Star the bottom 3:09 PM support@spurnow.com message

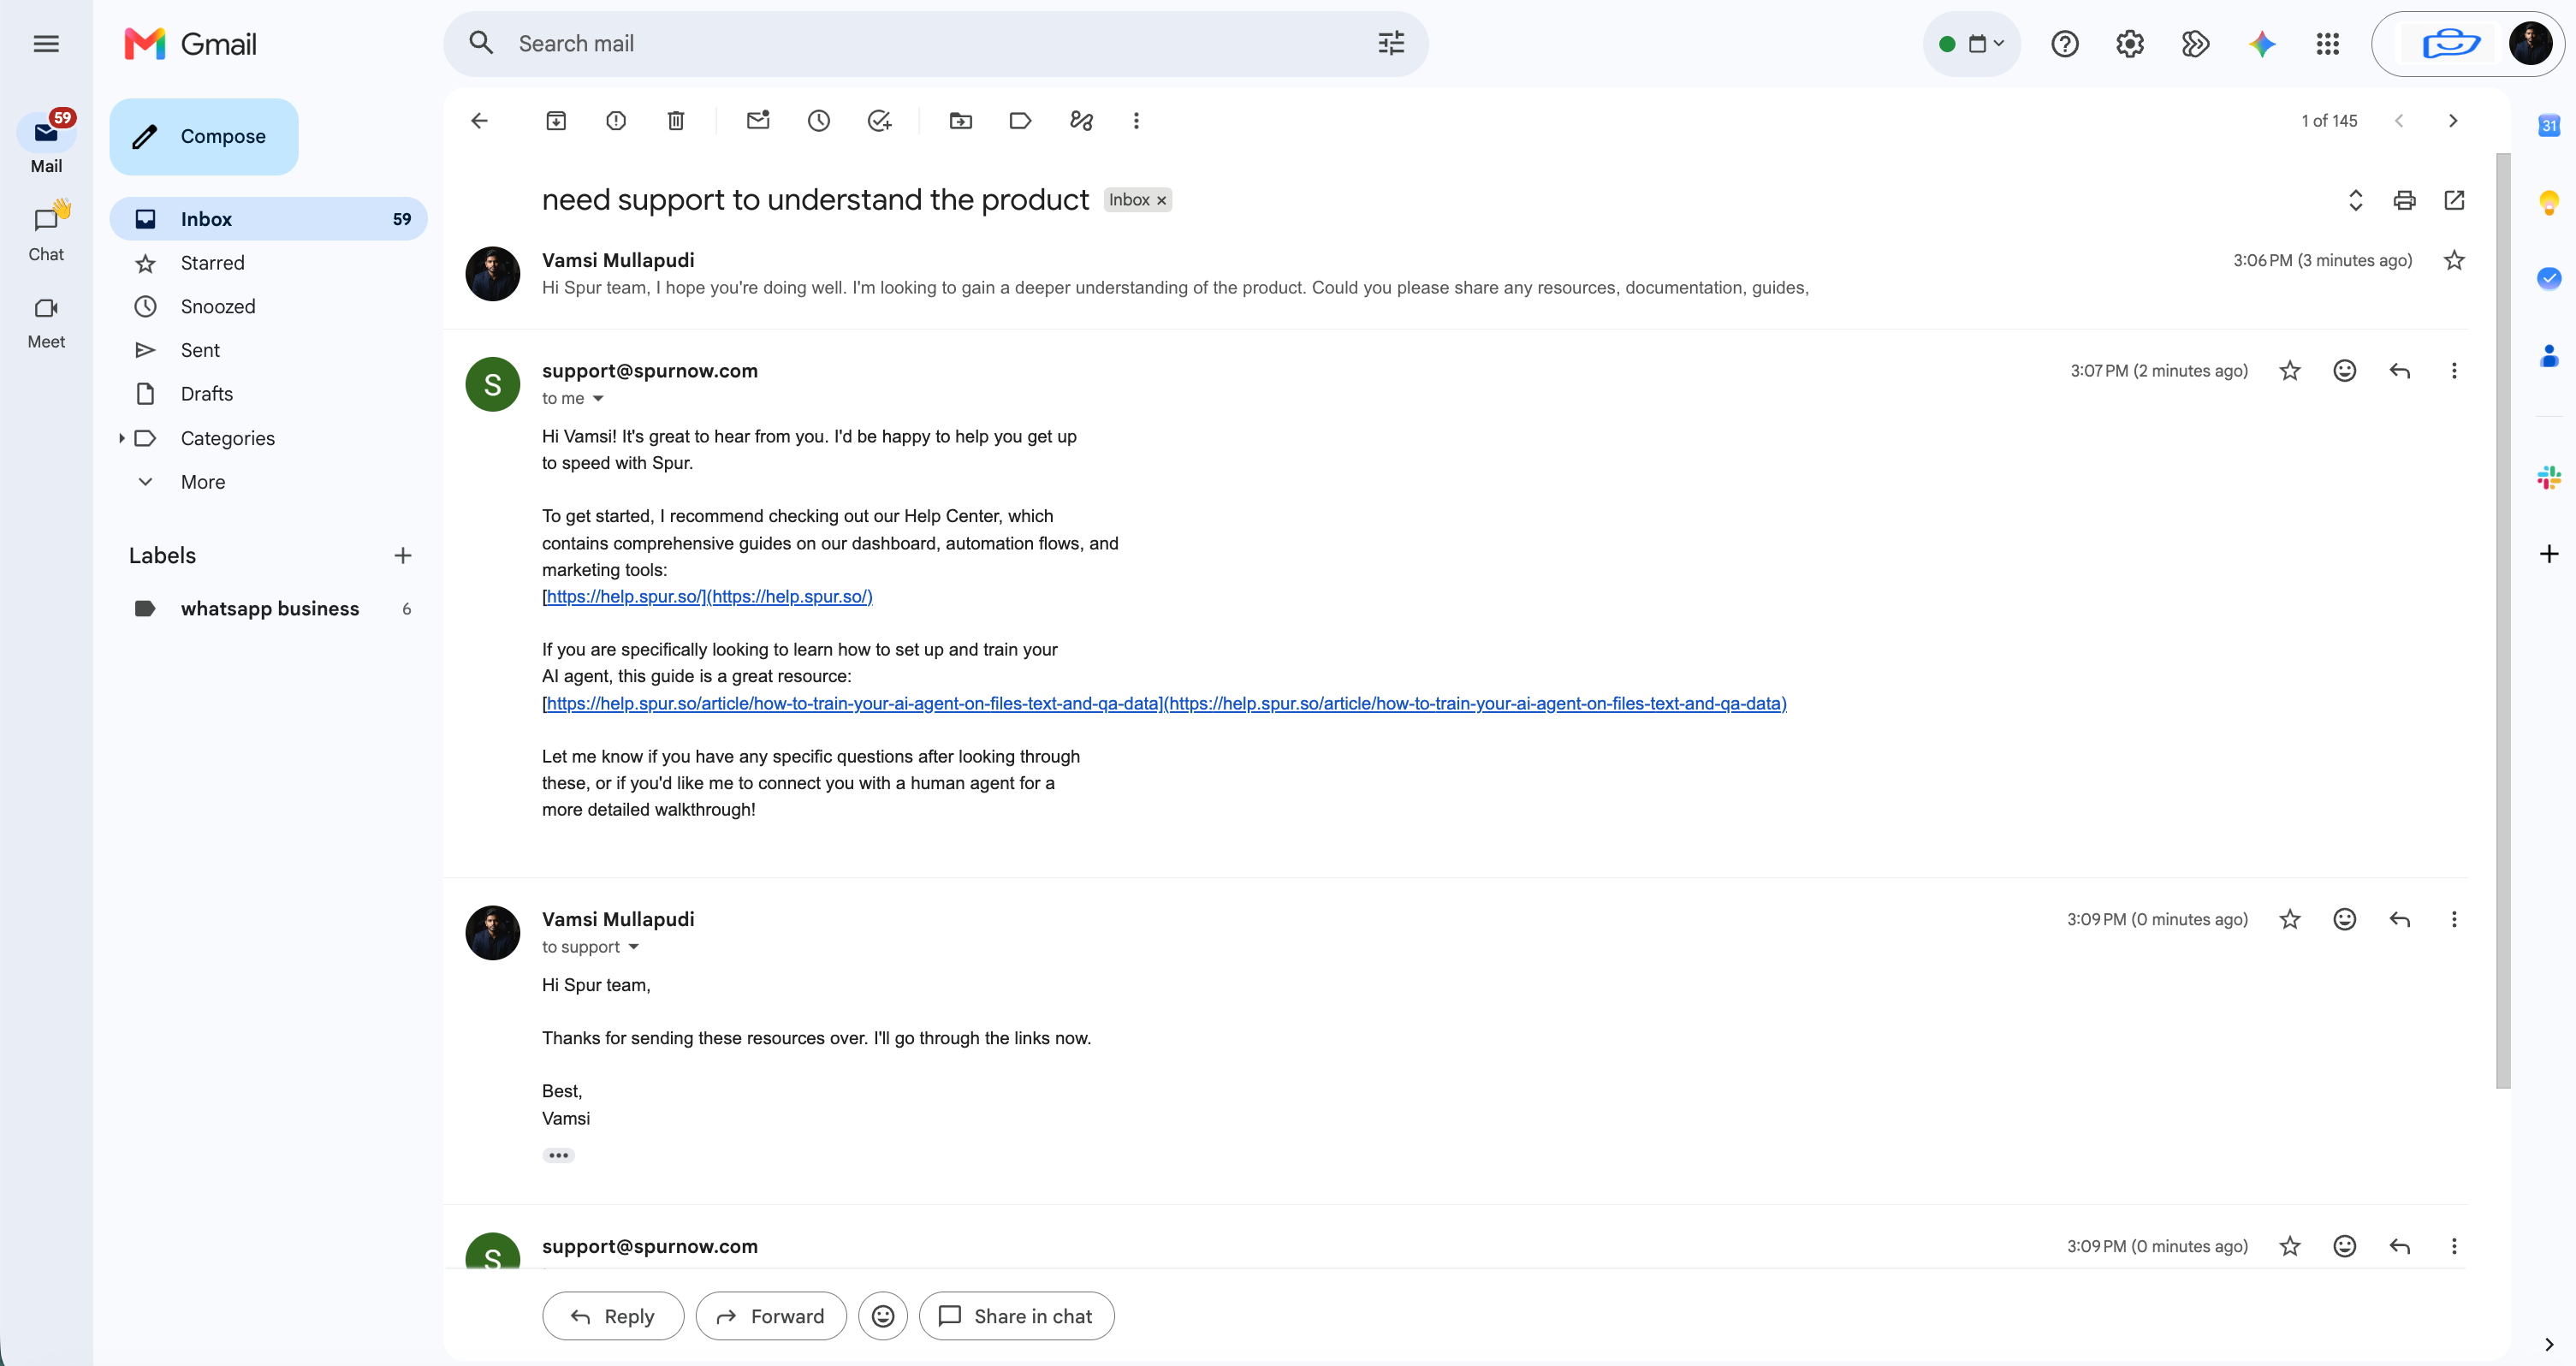[x=2290, y=1246]
